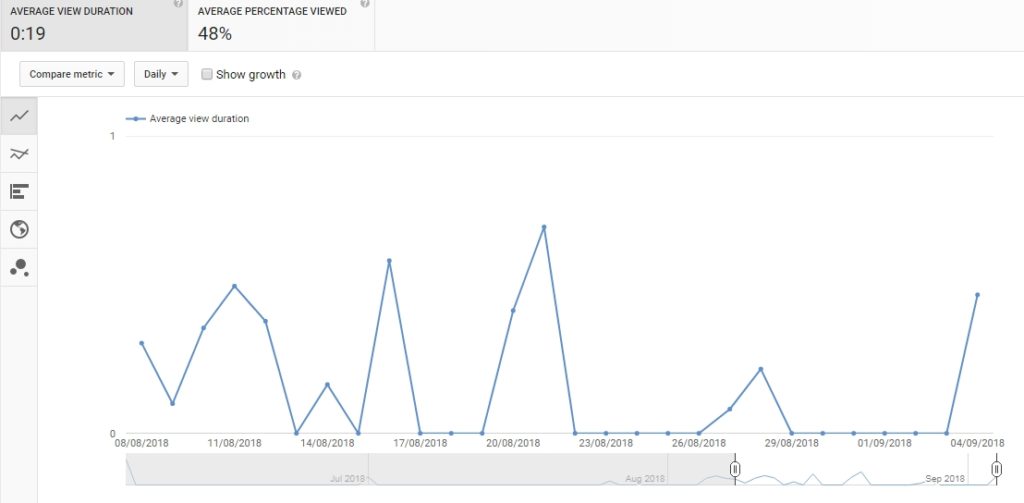Click the Average view duration legend entry
1024x503 pixels.
coord(187,119)
